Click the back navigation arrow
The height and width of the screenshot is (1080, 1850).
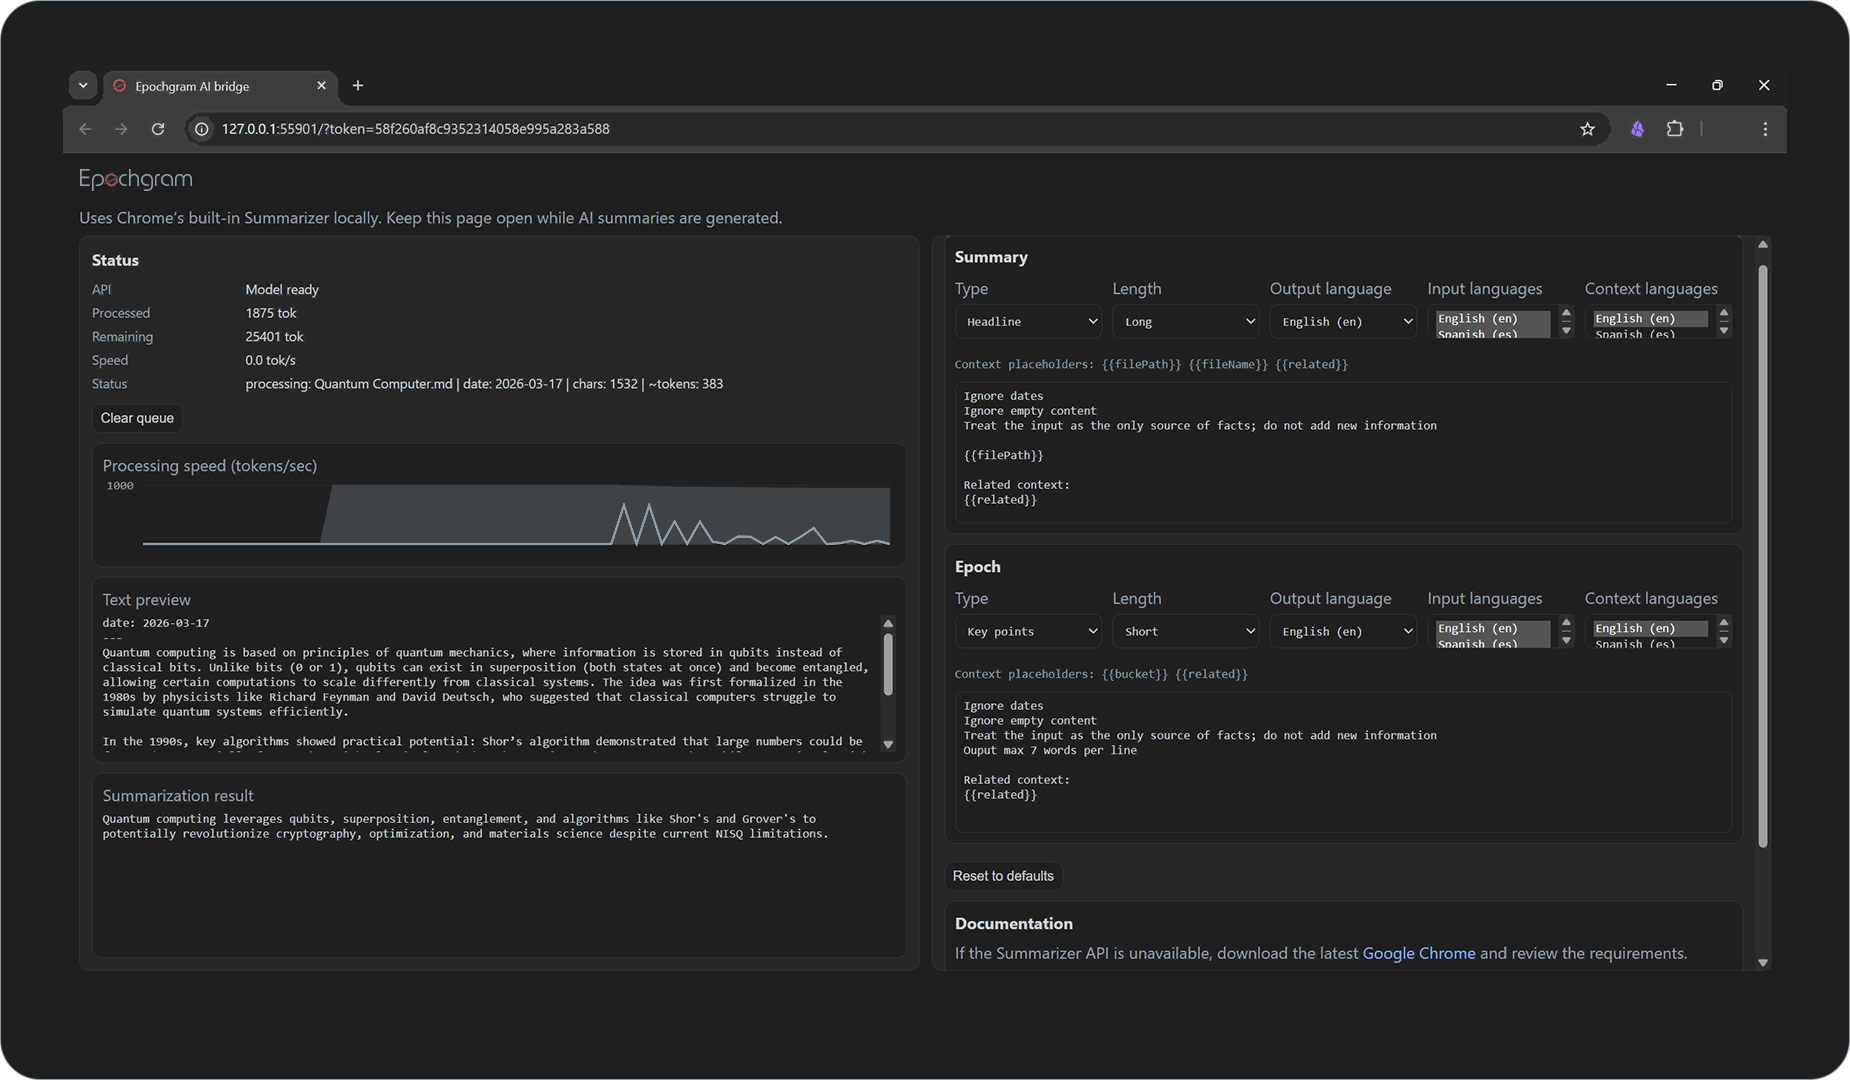click(85, 129)
